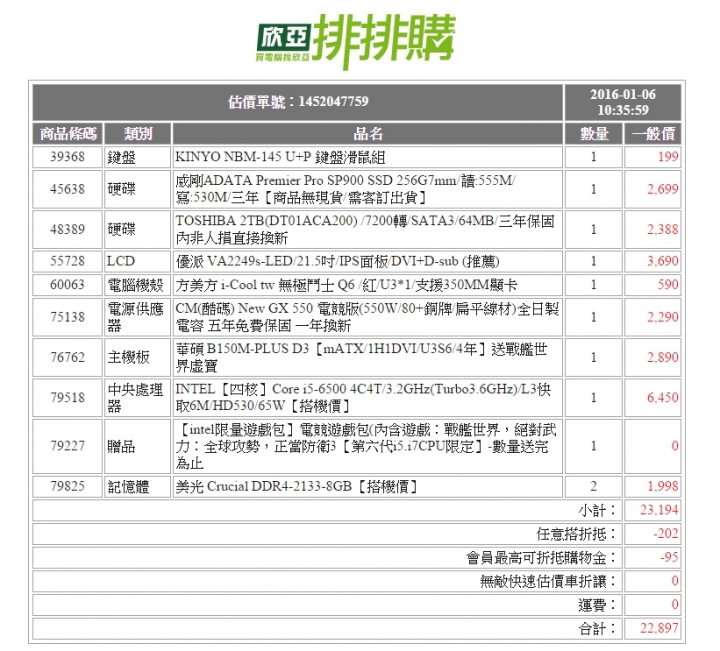Click the 任意搭折抵 label
The height and width of the screenshot is (651, 720).
tap(577, 534)
